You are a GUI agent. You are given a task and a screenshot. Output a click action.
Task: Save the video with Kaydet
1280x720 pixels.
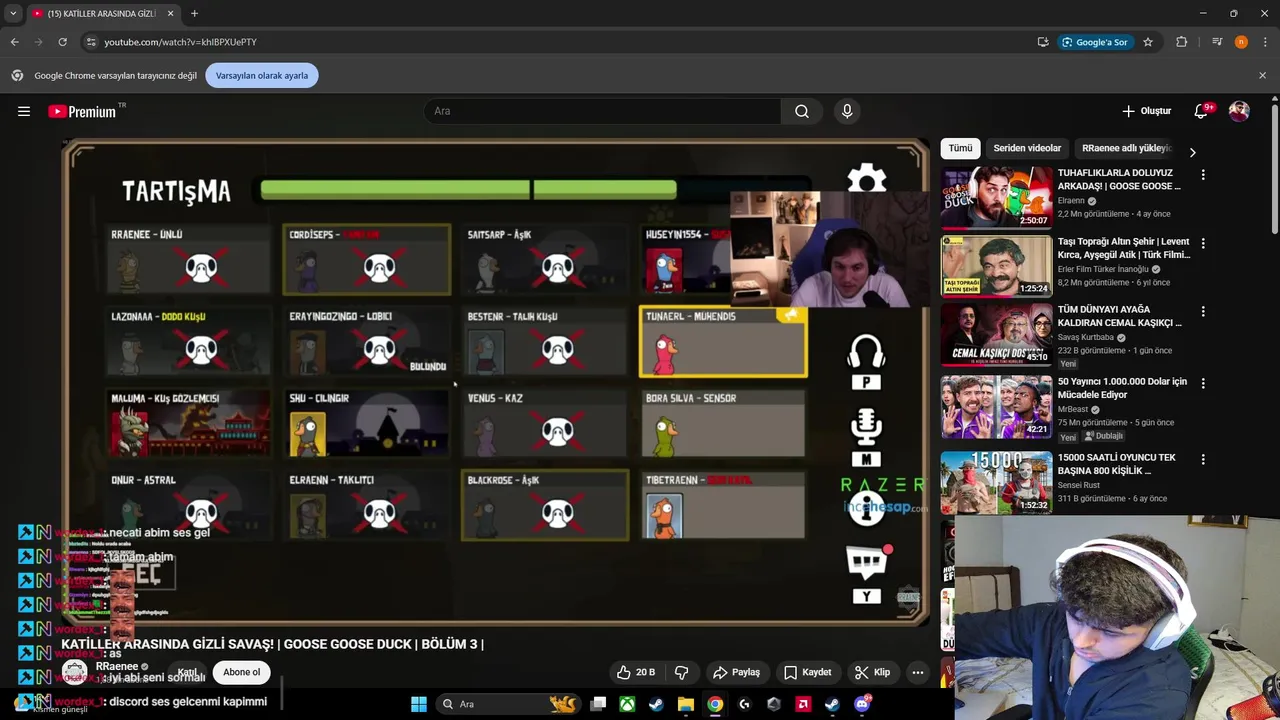[808, 672]
